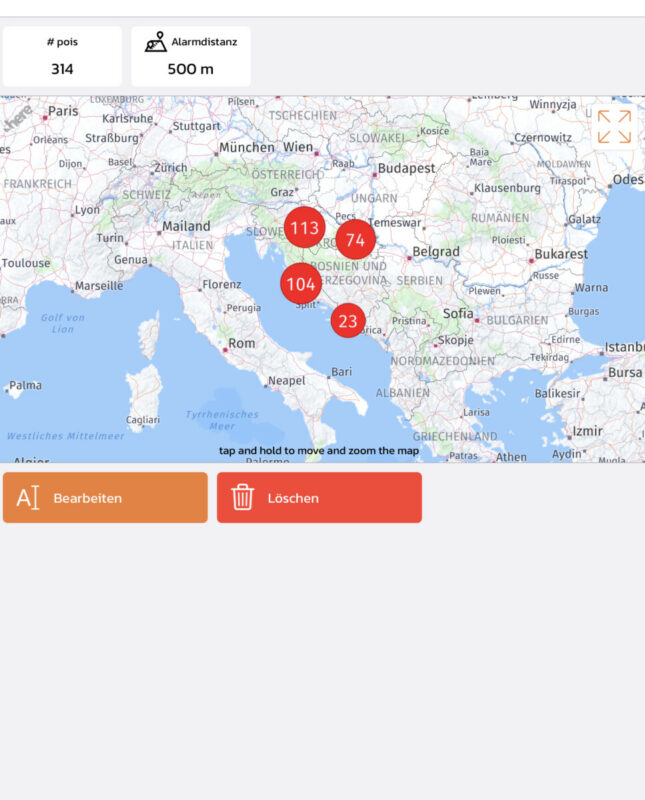This screenshot has height=800, width=645.
Task: Tap the 104 cluster marker near Split
Action: [x=301, y=284]
